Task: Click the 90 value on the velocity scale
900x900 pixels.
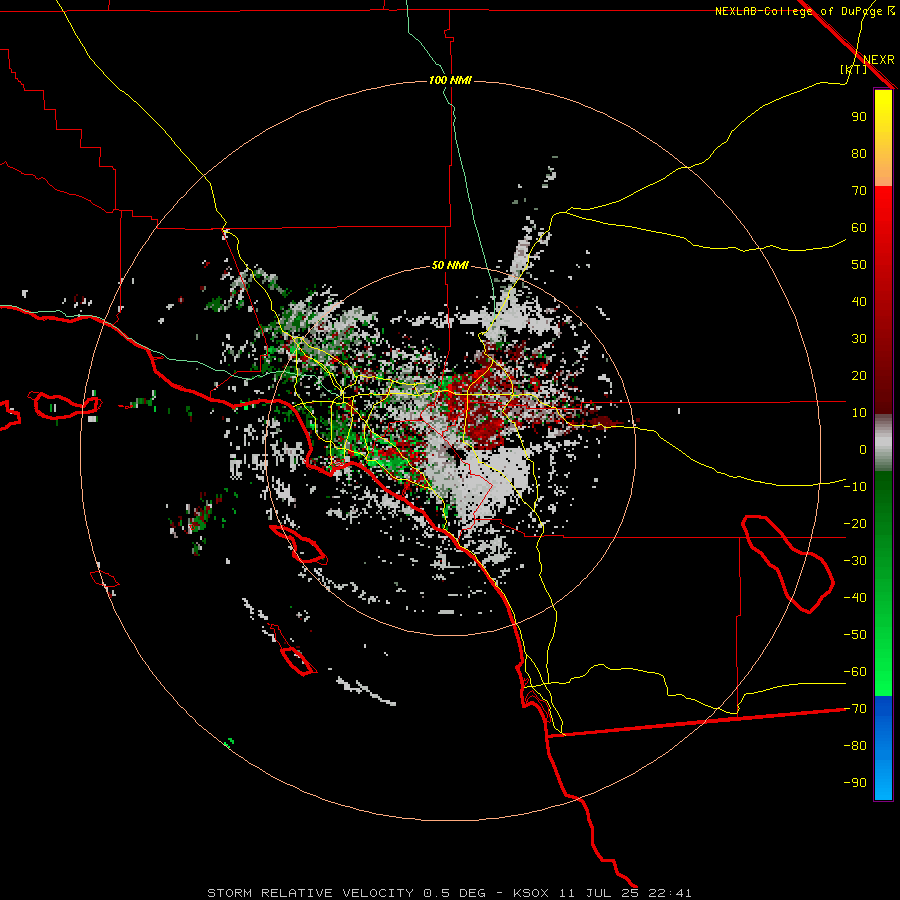Action: [859, 117]
